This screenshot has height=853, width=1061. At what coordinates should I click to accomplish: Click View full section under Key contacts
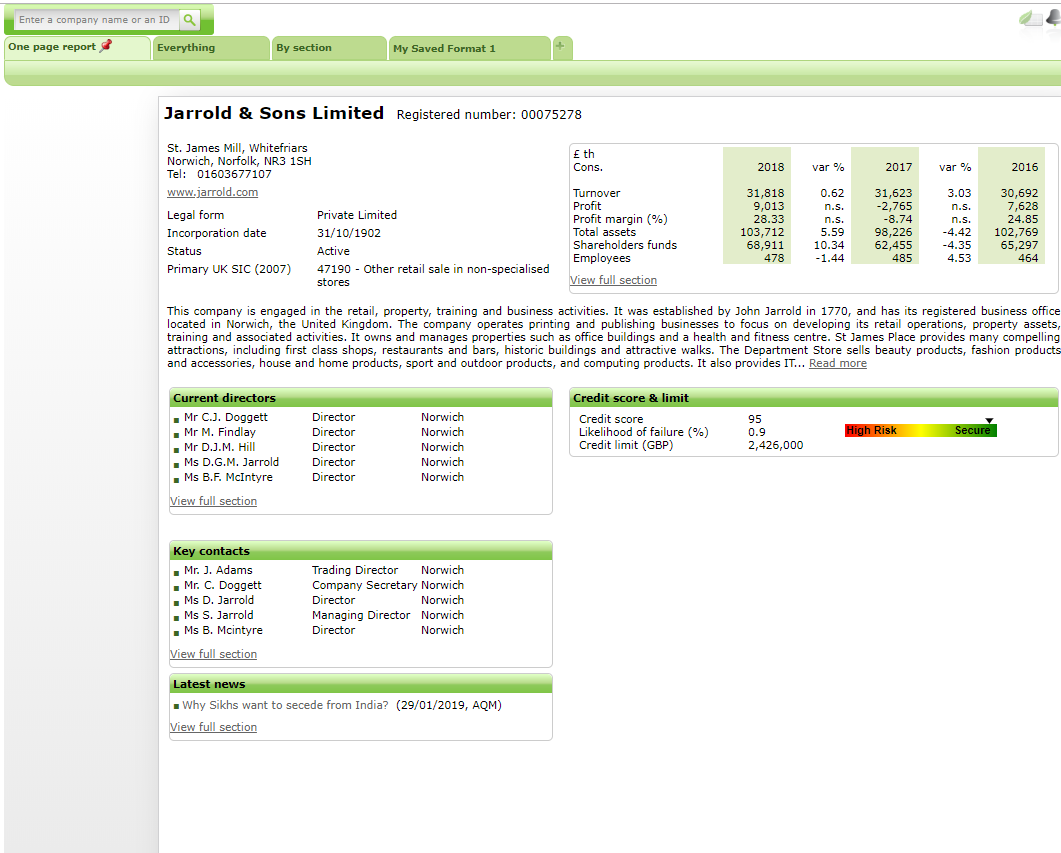point(213,654)
